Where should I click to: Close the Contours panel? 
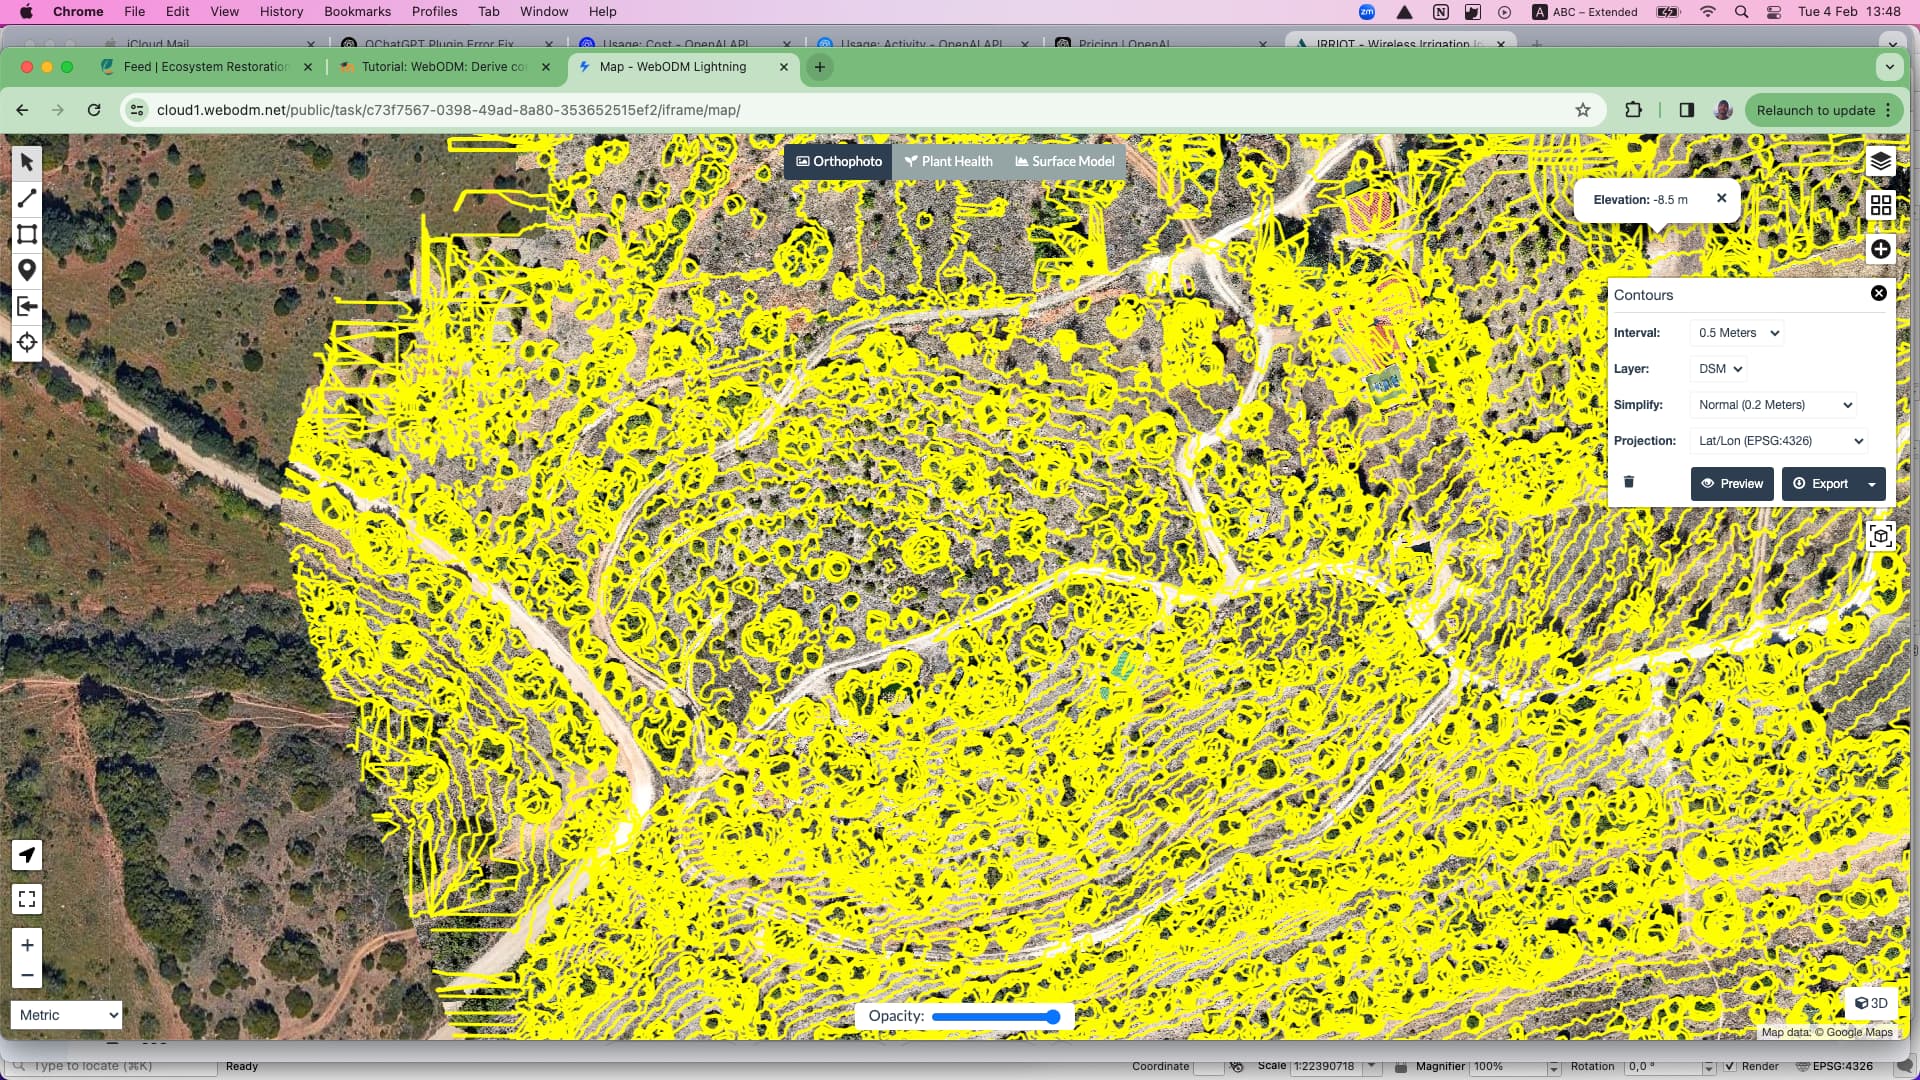pyautogui.click(x=1878, y=293)
